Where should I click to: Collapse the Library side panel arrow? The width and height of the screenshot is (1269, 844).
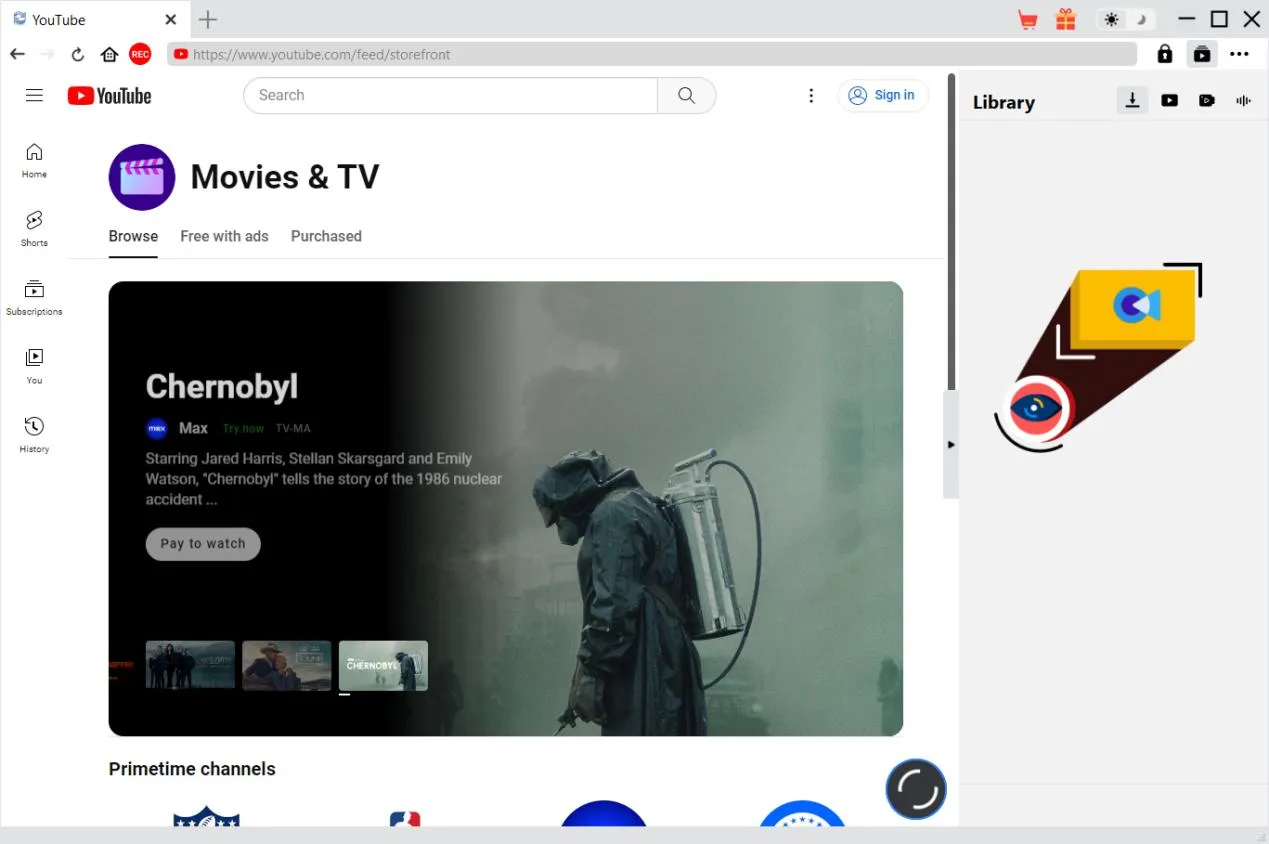coord(950,444)
